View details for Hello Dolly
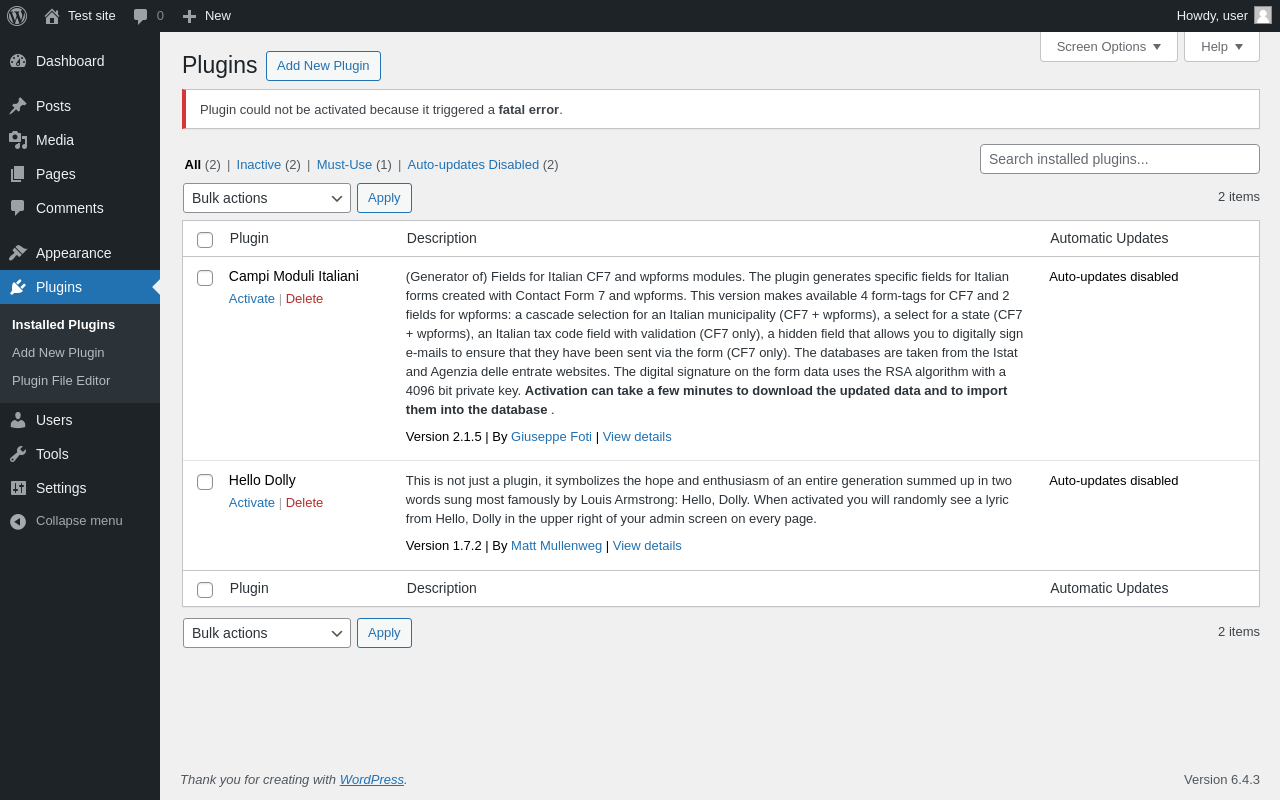Screen dimensions: 1280x800 (x=647, y=545)
